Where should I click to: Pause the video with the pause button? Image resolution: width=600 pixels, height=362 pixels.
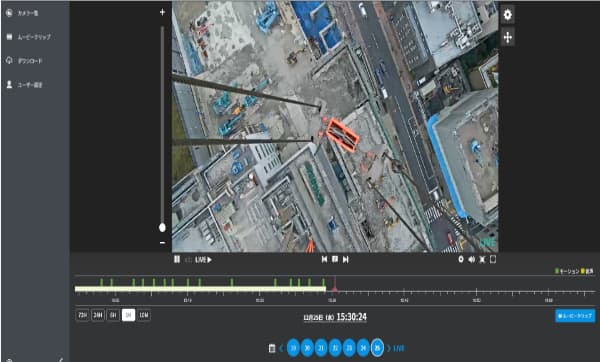(x=177, y=259)
